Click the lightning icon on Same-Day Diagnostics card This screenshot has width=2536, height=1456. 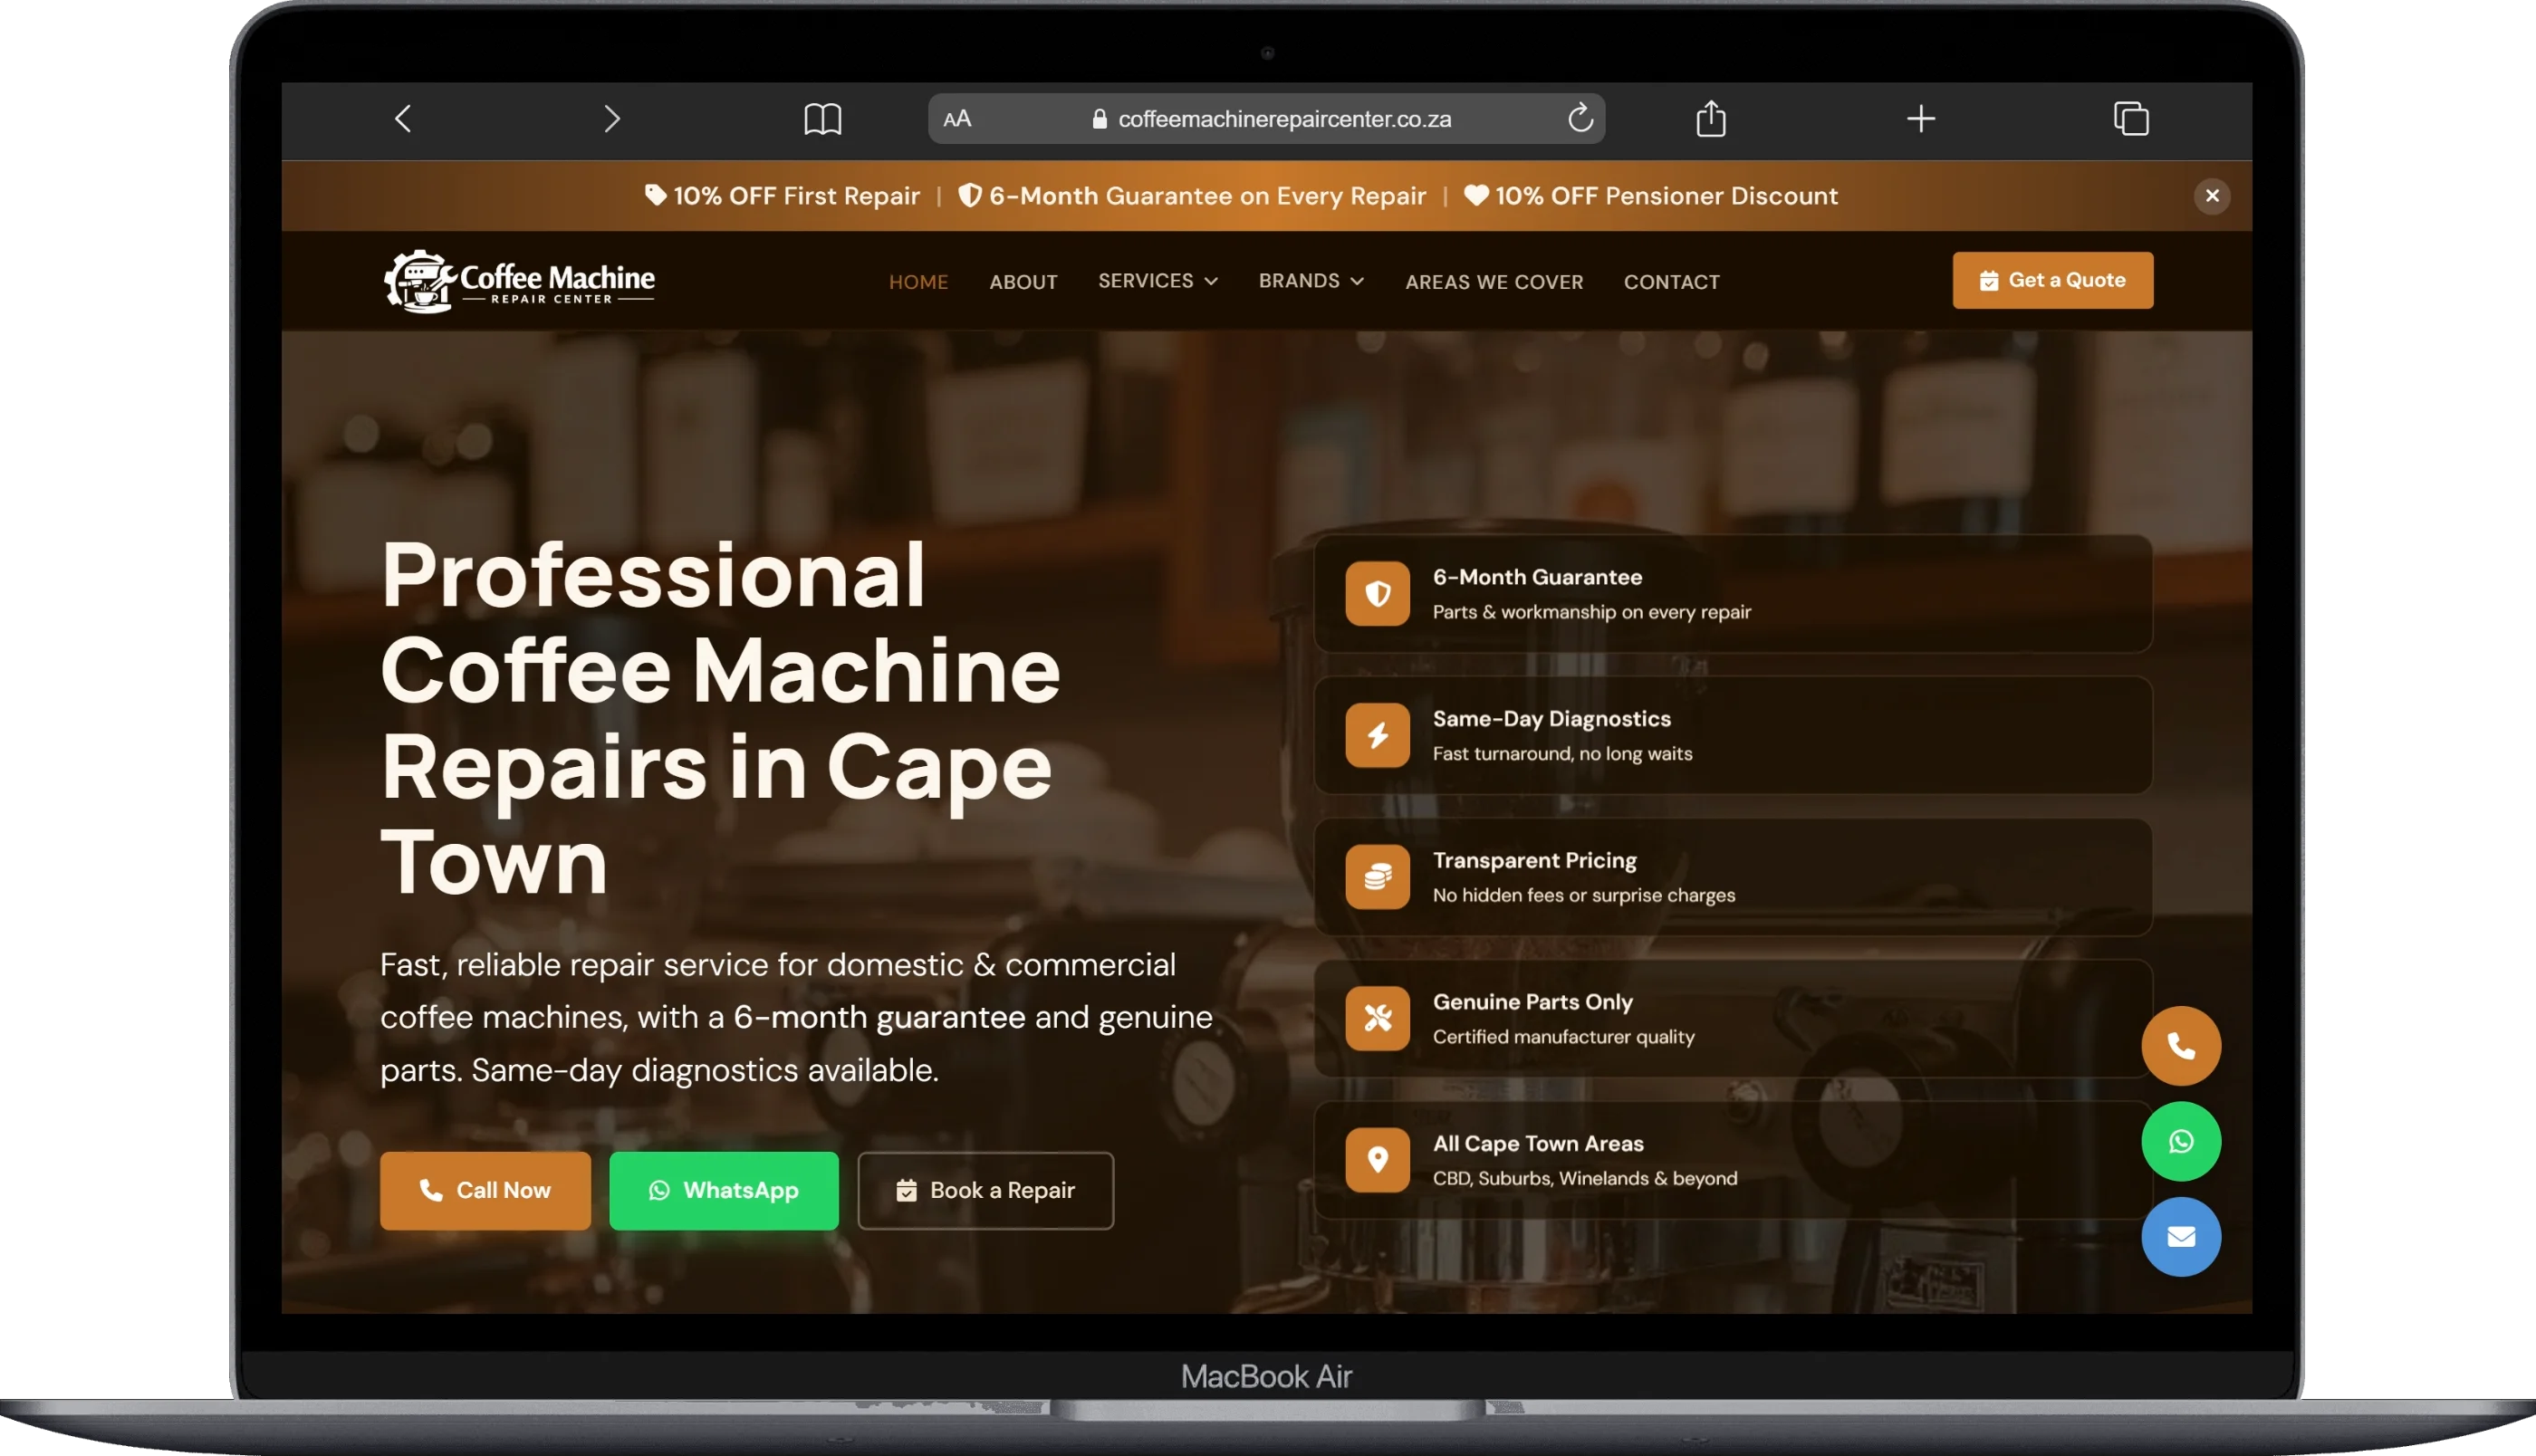point(1377,735)
